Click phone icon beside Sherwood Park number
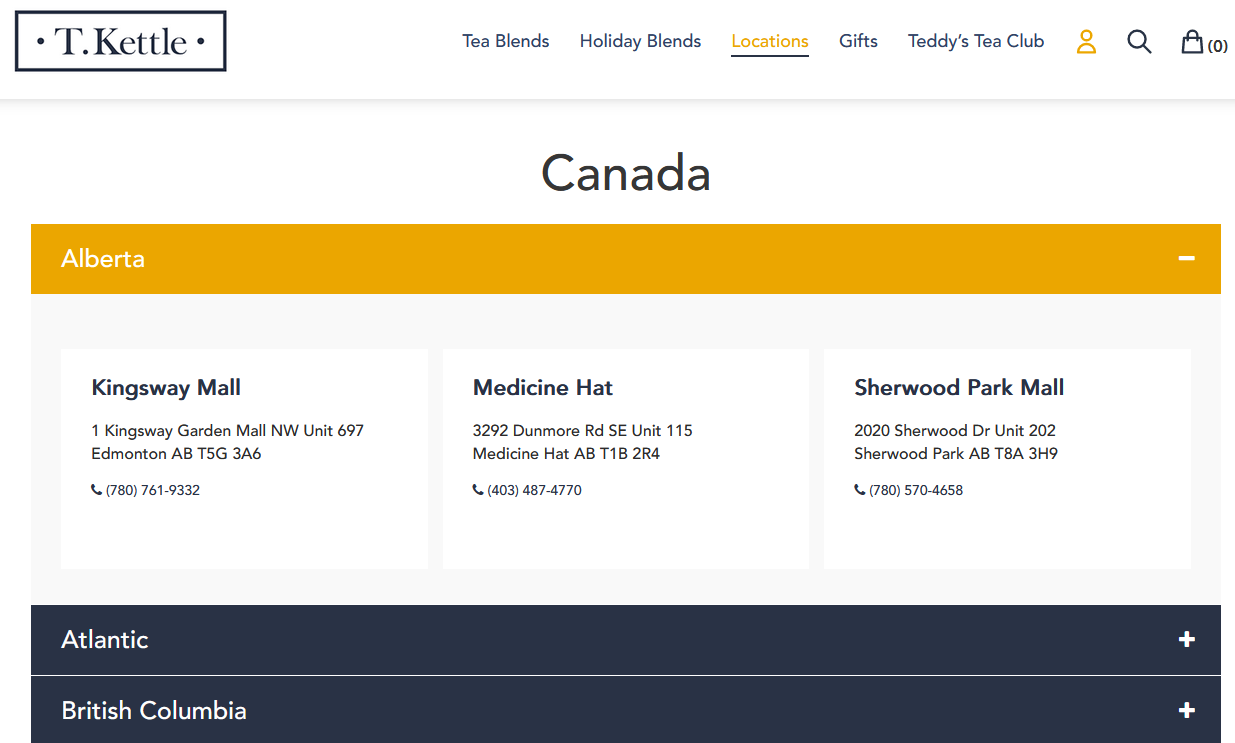Screen dimensions: 1235x743 click(860, 490)
